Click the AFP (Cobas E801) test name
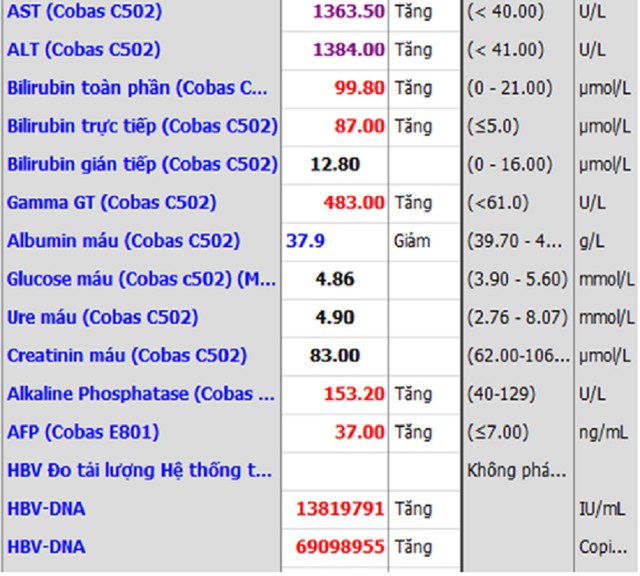640x576 pixels. click(83, 433)
